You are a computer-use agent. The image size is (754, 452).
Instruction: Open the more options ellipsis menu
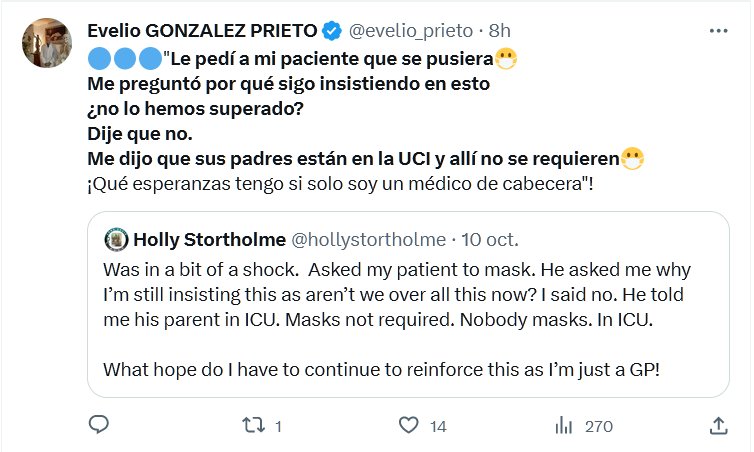[718, 32]
